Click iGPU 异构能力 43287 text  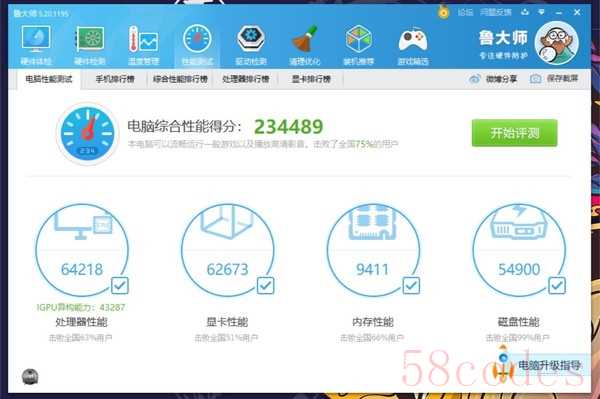click(x=81, y=307)
